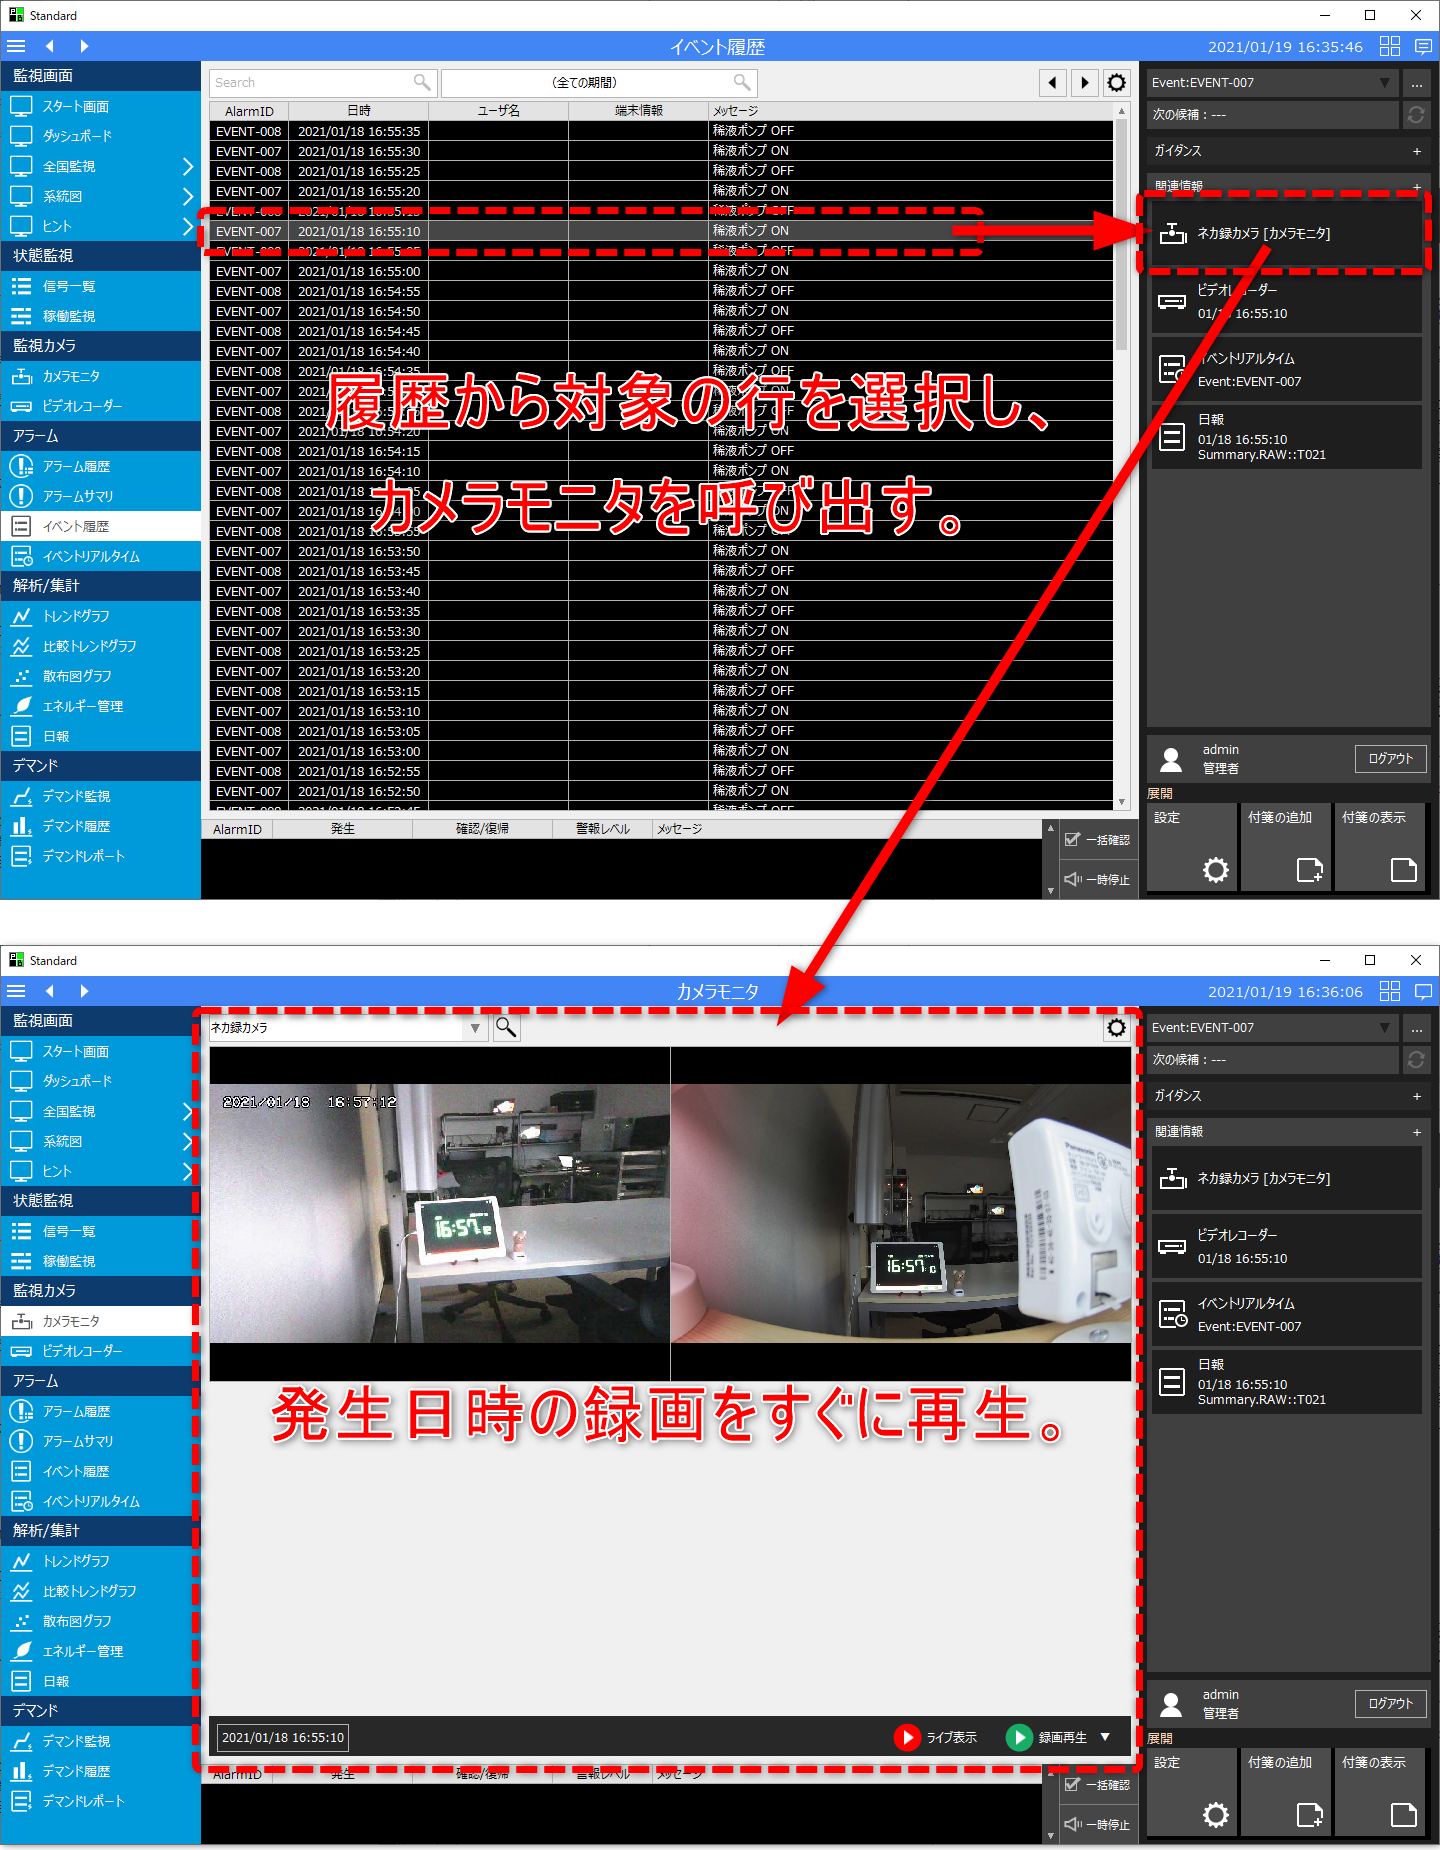The height and width of the screenshot is (1850, 1440).
Task: Click the camera search magnifier in カメラモニタ window
Action: pos(506,1028)
